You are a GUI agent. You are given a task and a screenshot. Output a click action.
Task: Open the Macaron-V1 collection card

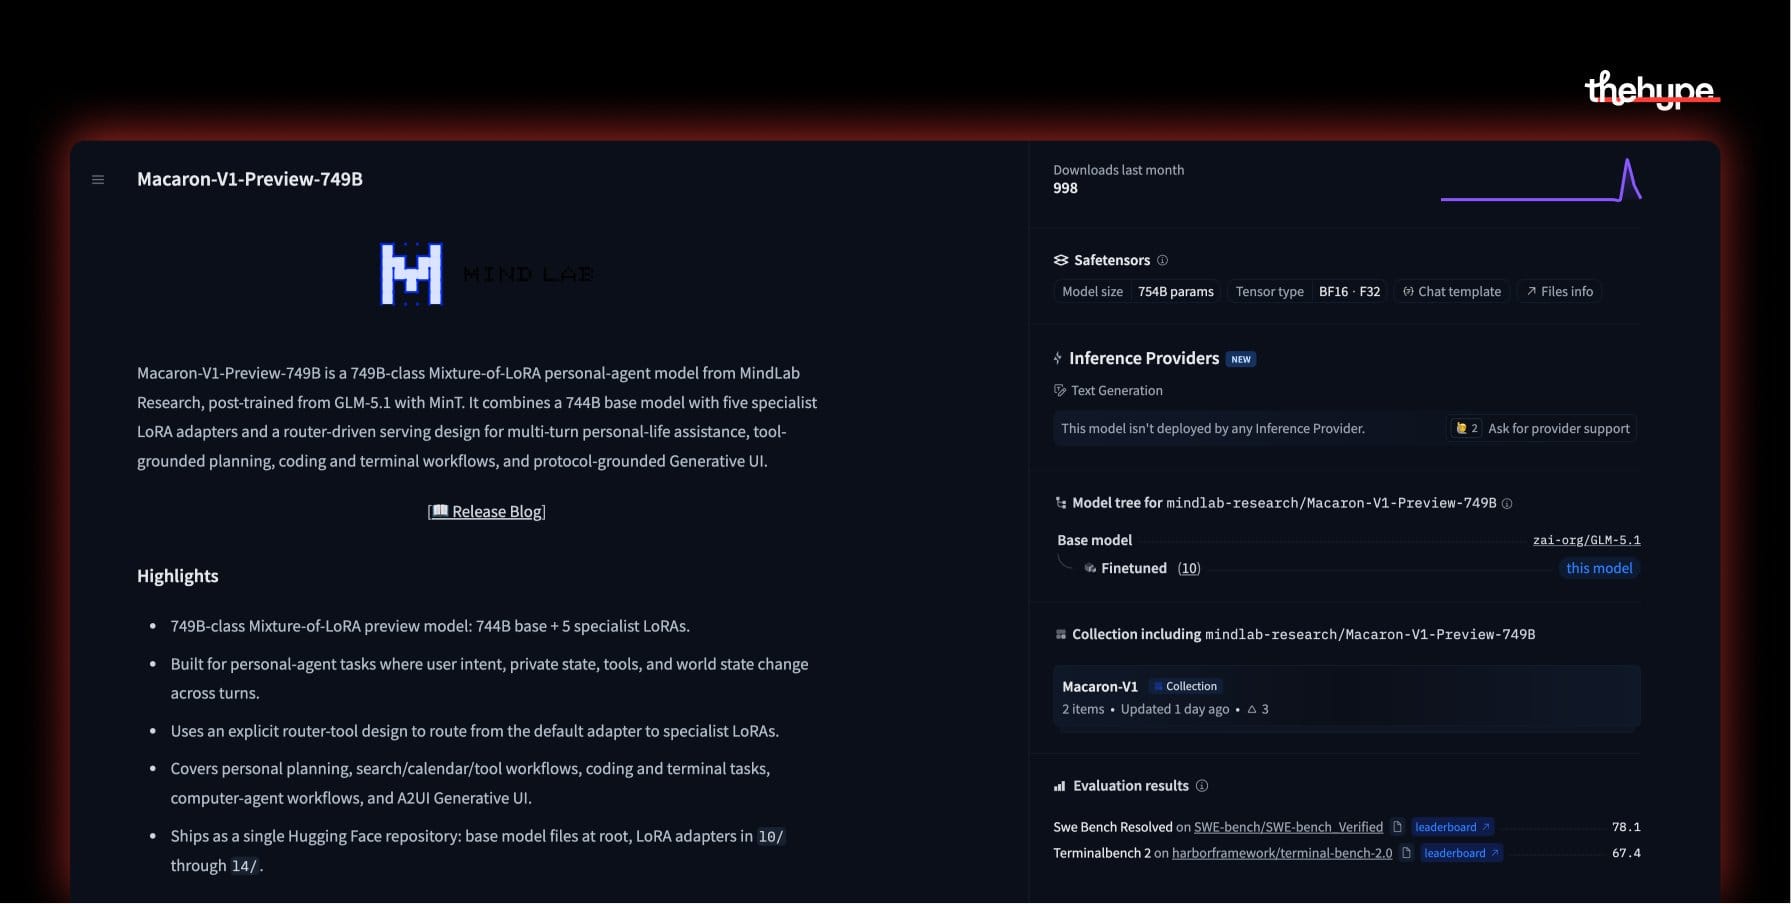1346,696
